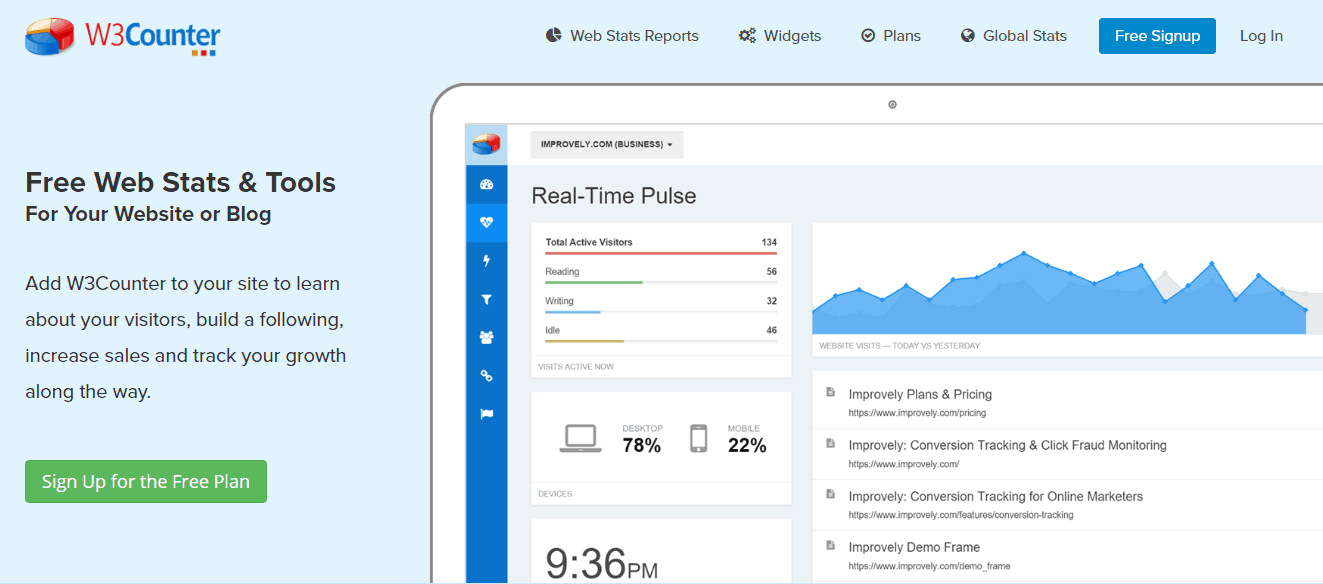Click the chain link sidebar icon

pos(487,376)
